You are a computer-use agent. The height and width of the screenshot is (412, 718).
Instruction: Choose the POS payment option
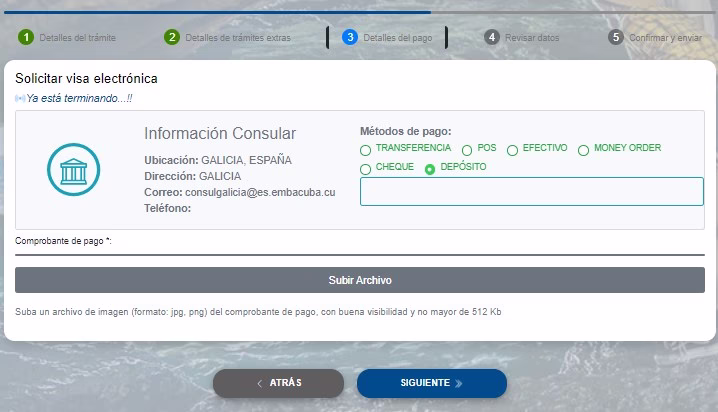(x=467, y=150)
